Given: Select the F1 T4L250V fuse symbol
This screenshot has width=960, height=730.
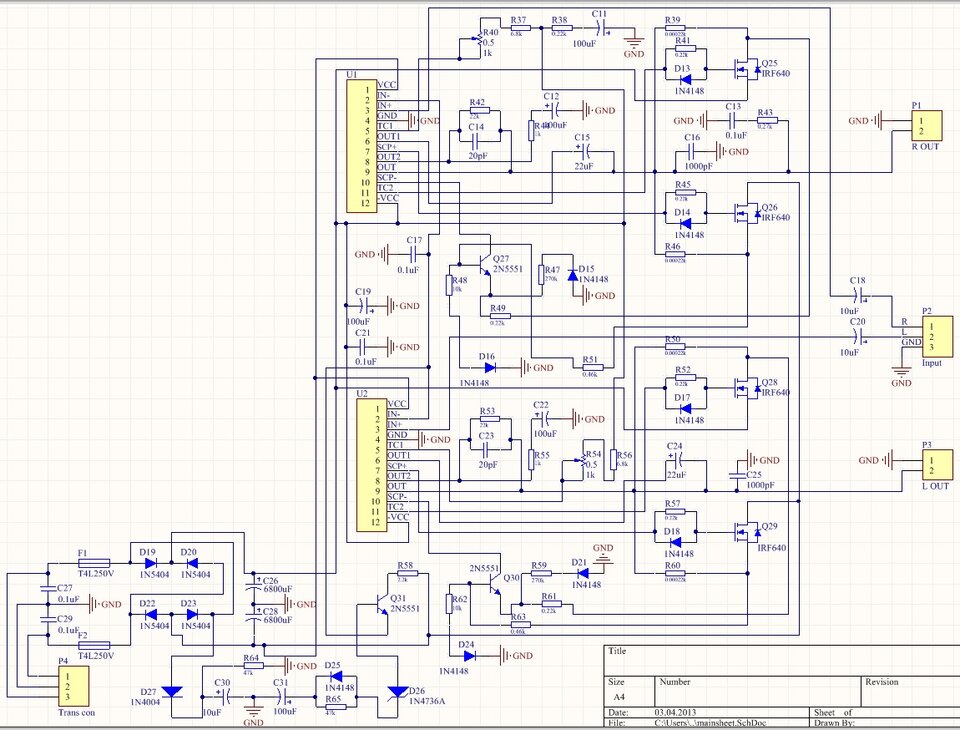Looking at the screenshot, I should 95,563.
